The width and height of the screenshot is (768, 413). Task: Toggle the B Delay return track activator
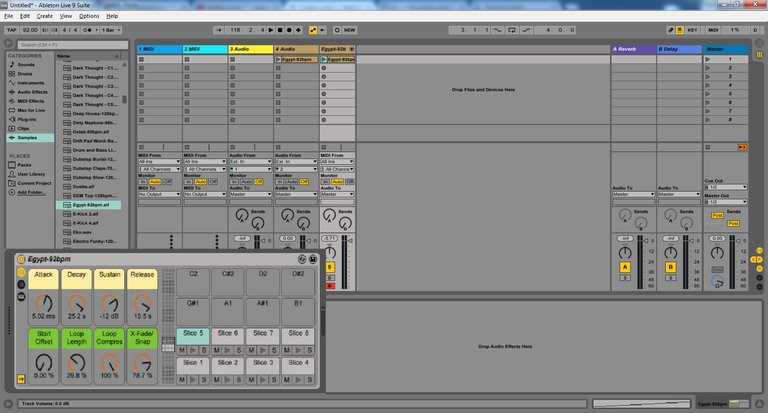671,267
